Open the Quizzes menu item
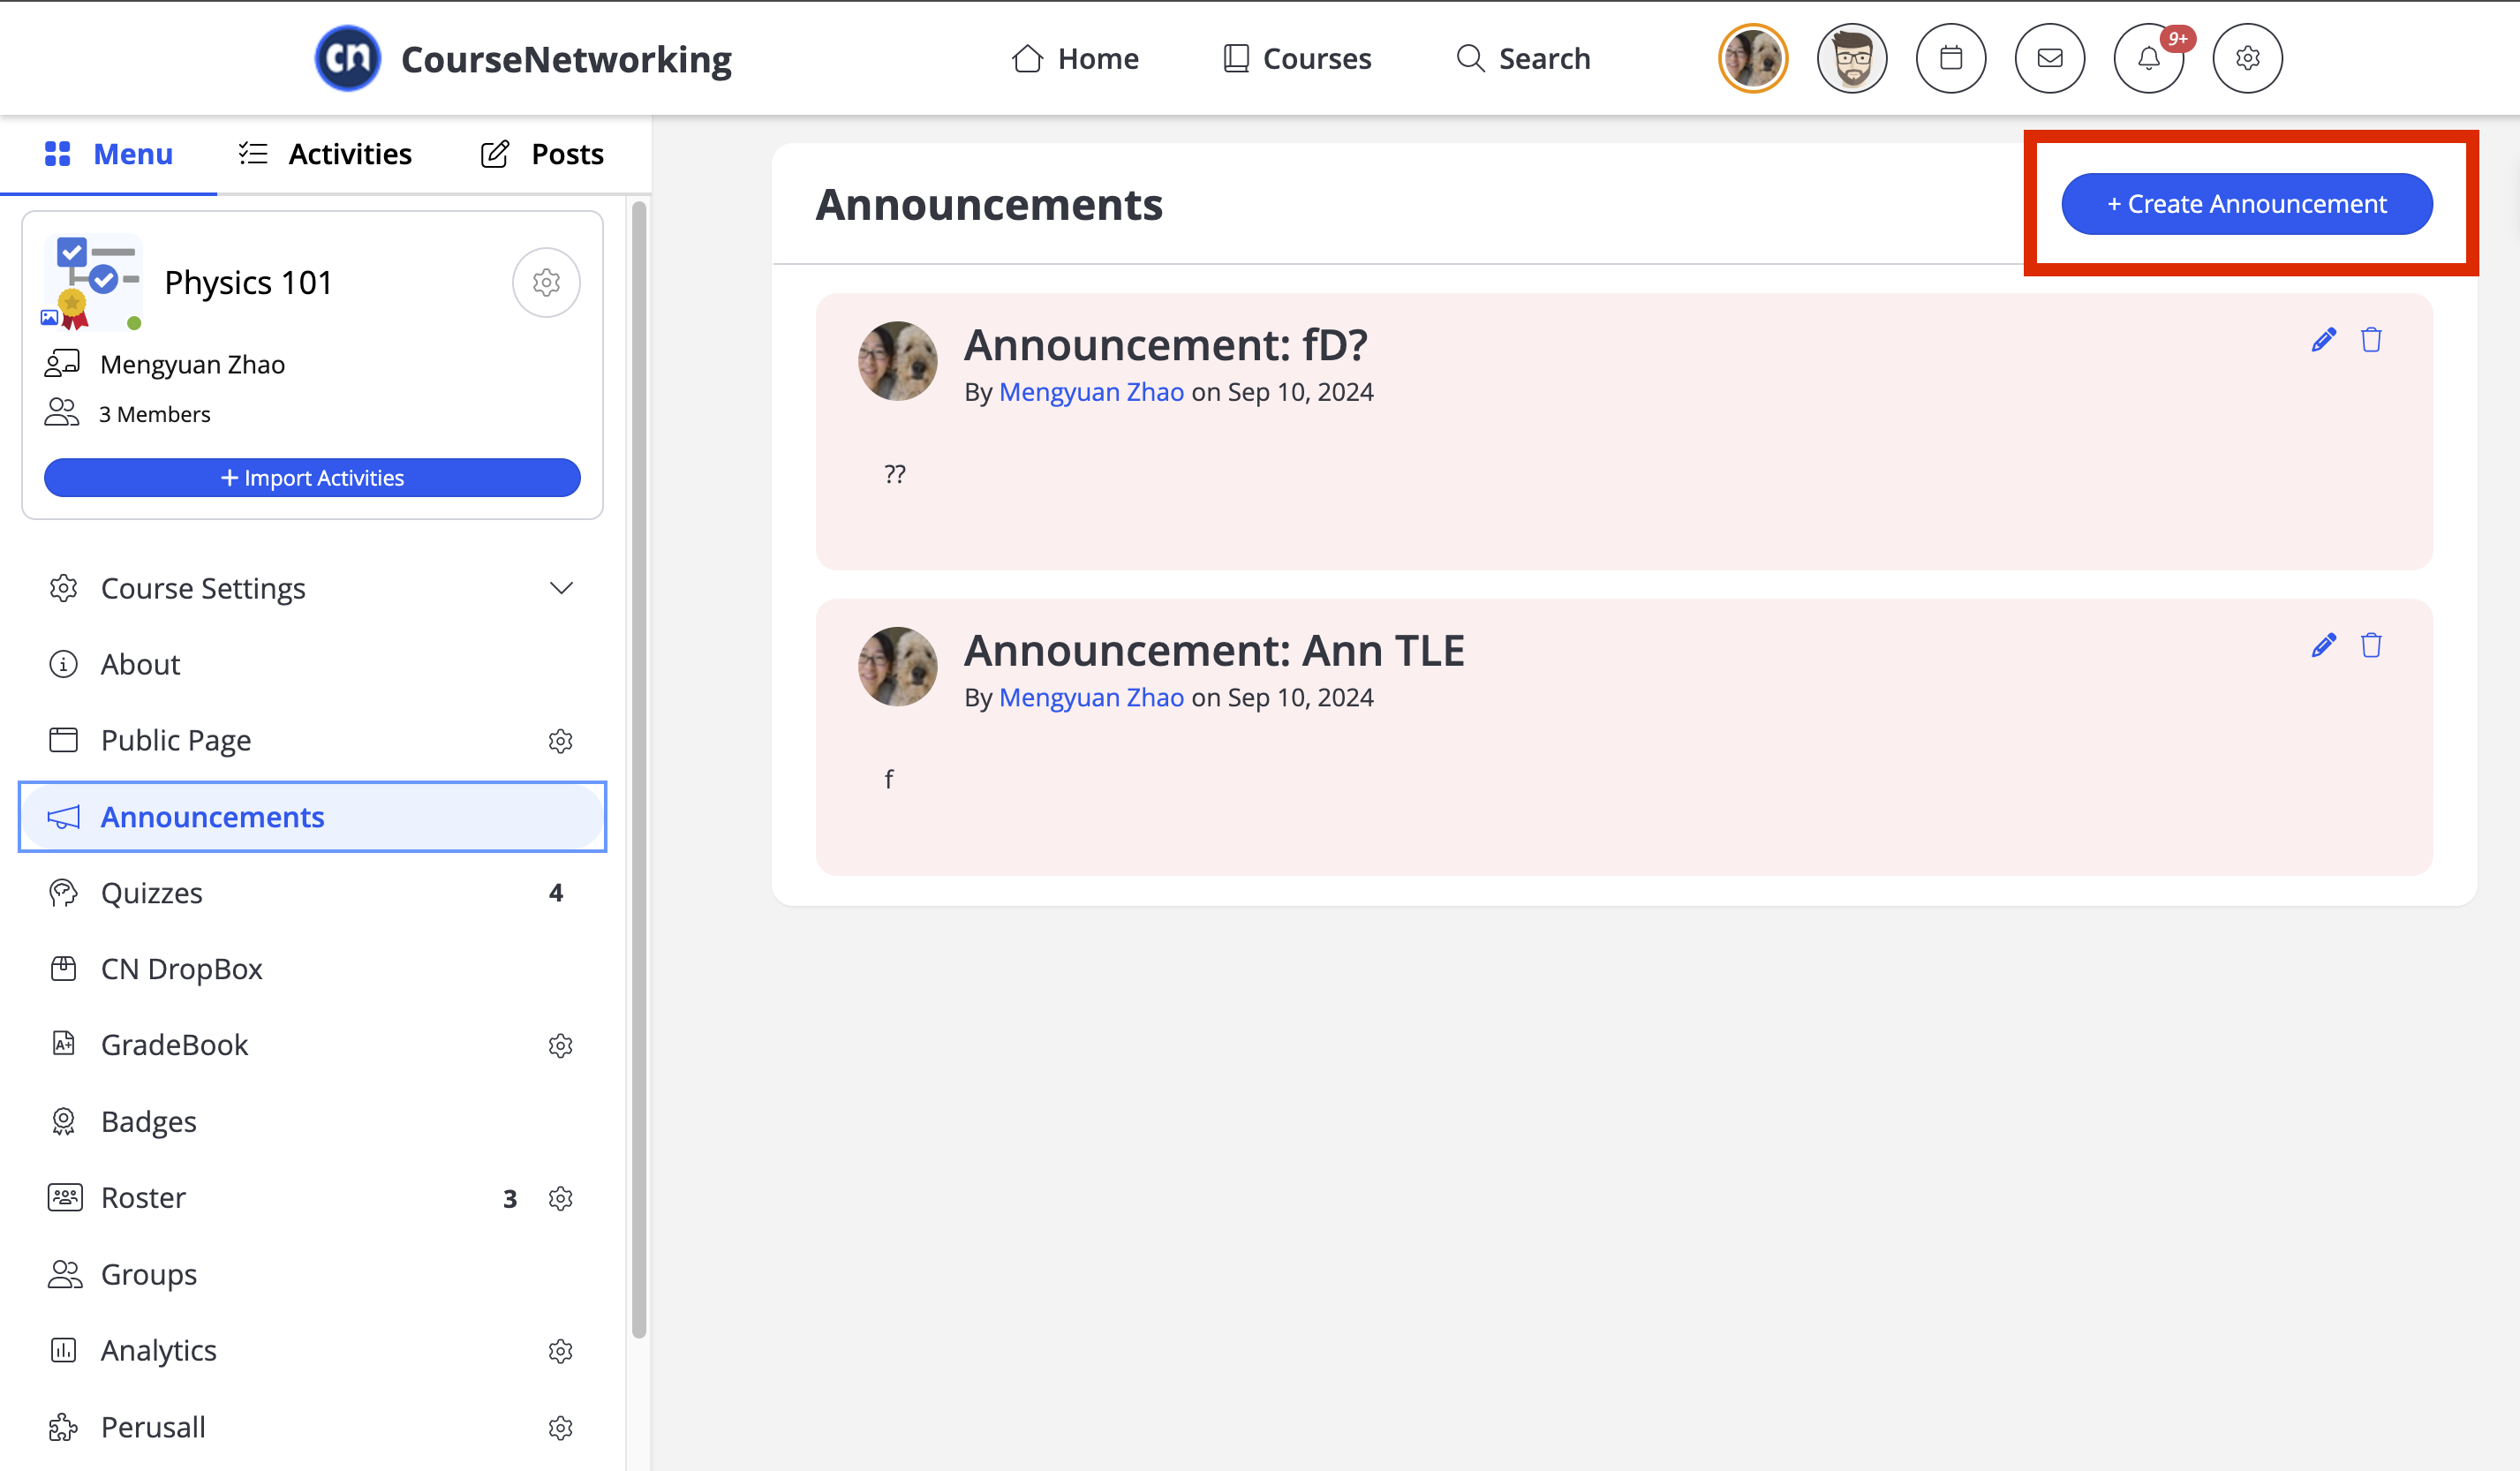 click(312, 893)
